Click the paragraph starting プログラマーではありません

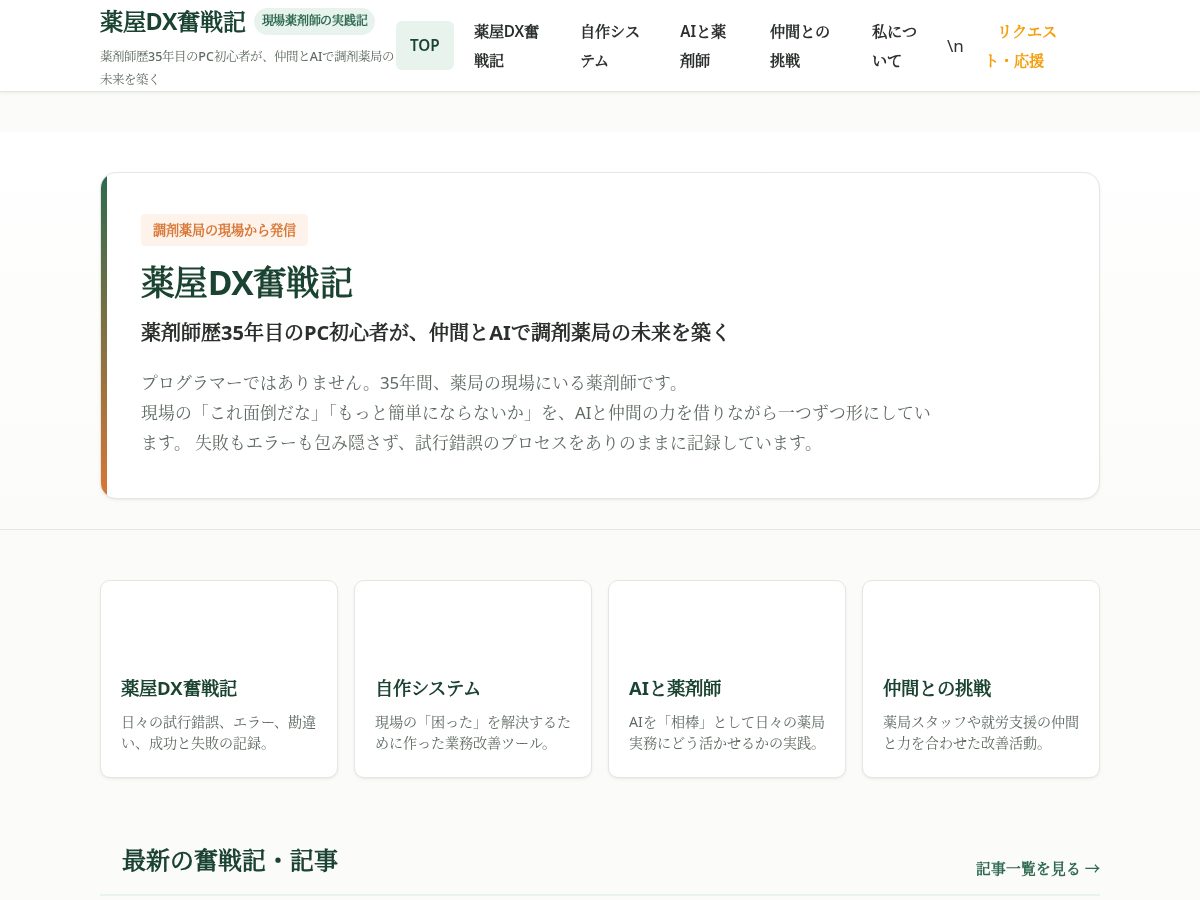click(x=536, y=412)
